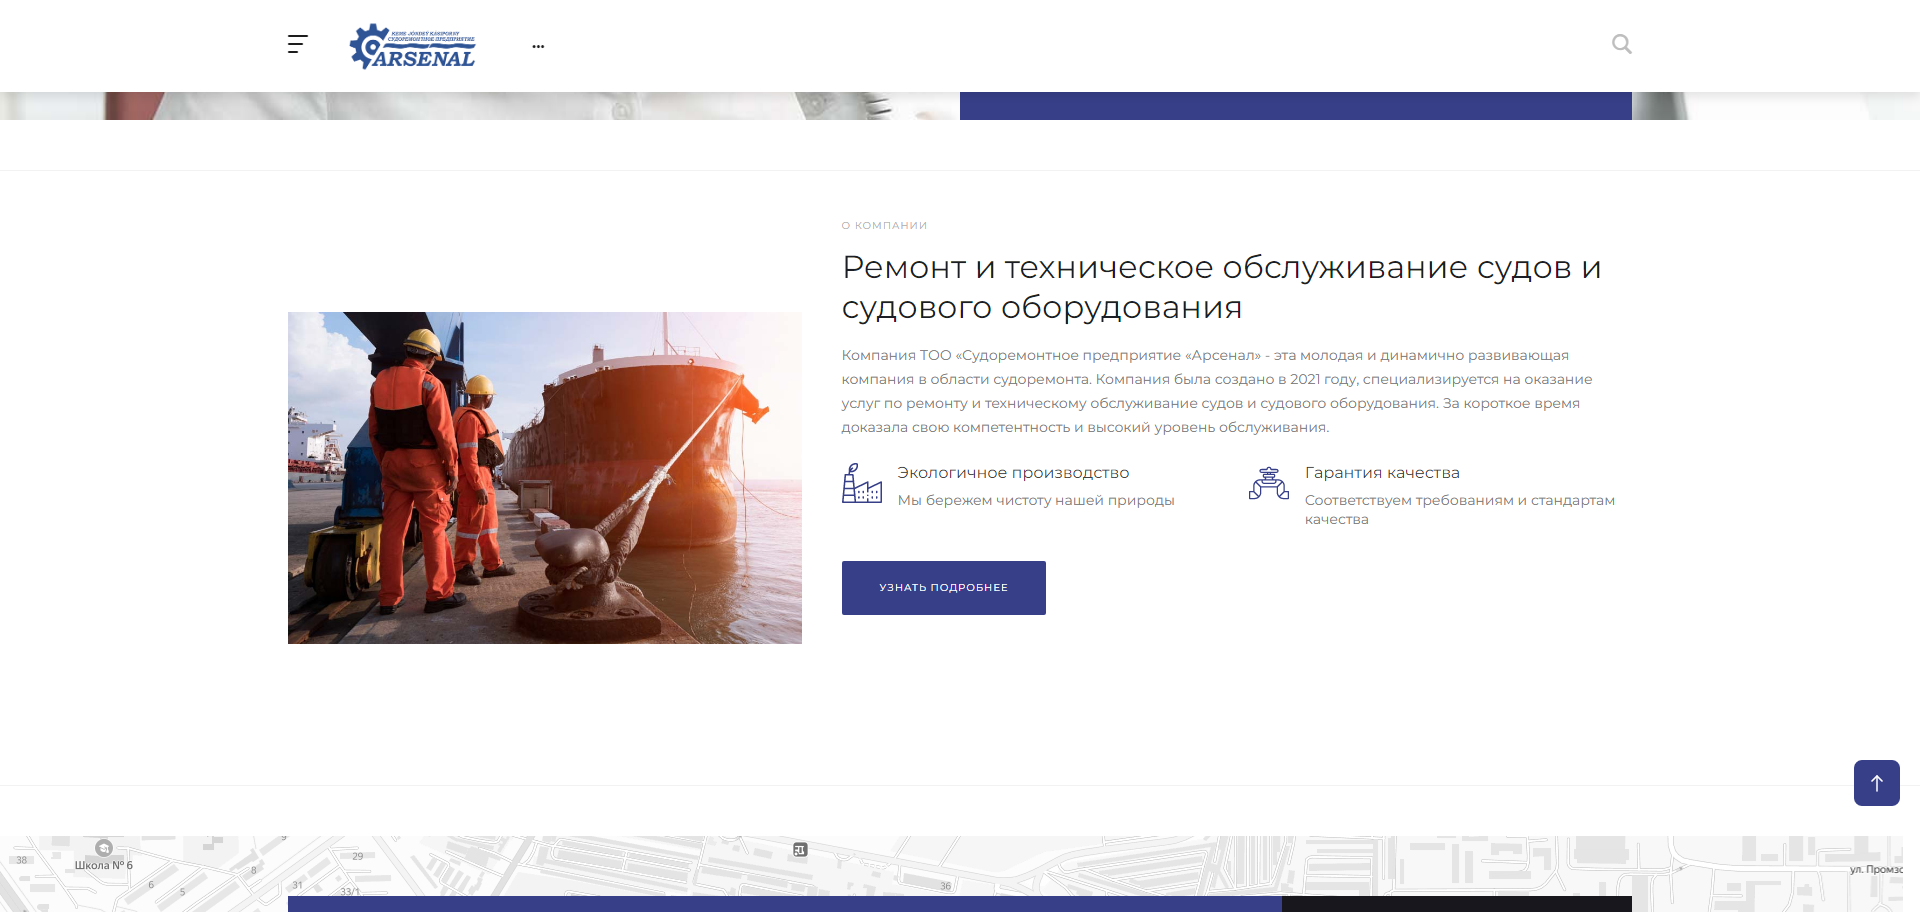Click the quality guarantee valve icon

(1269, 483)
